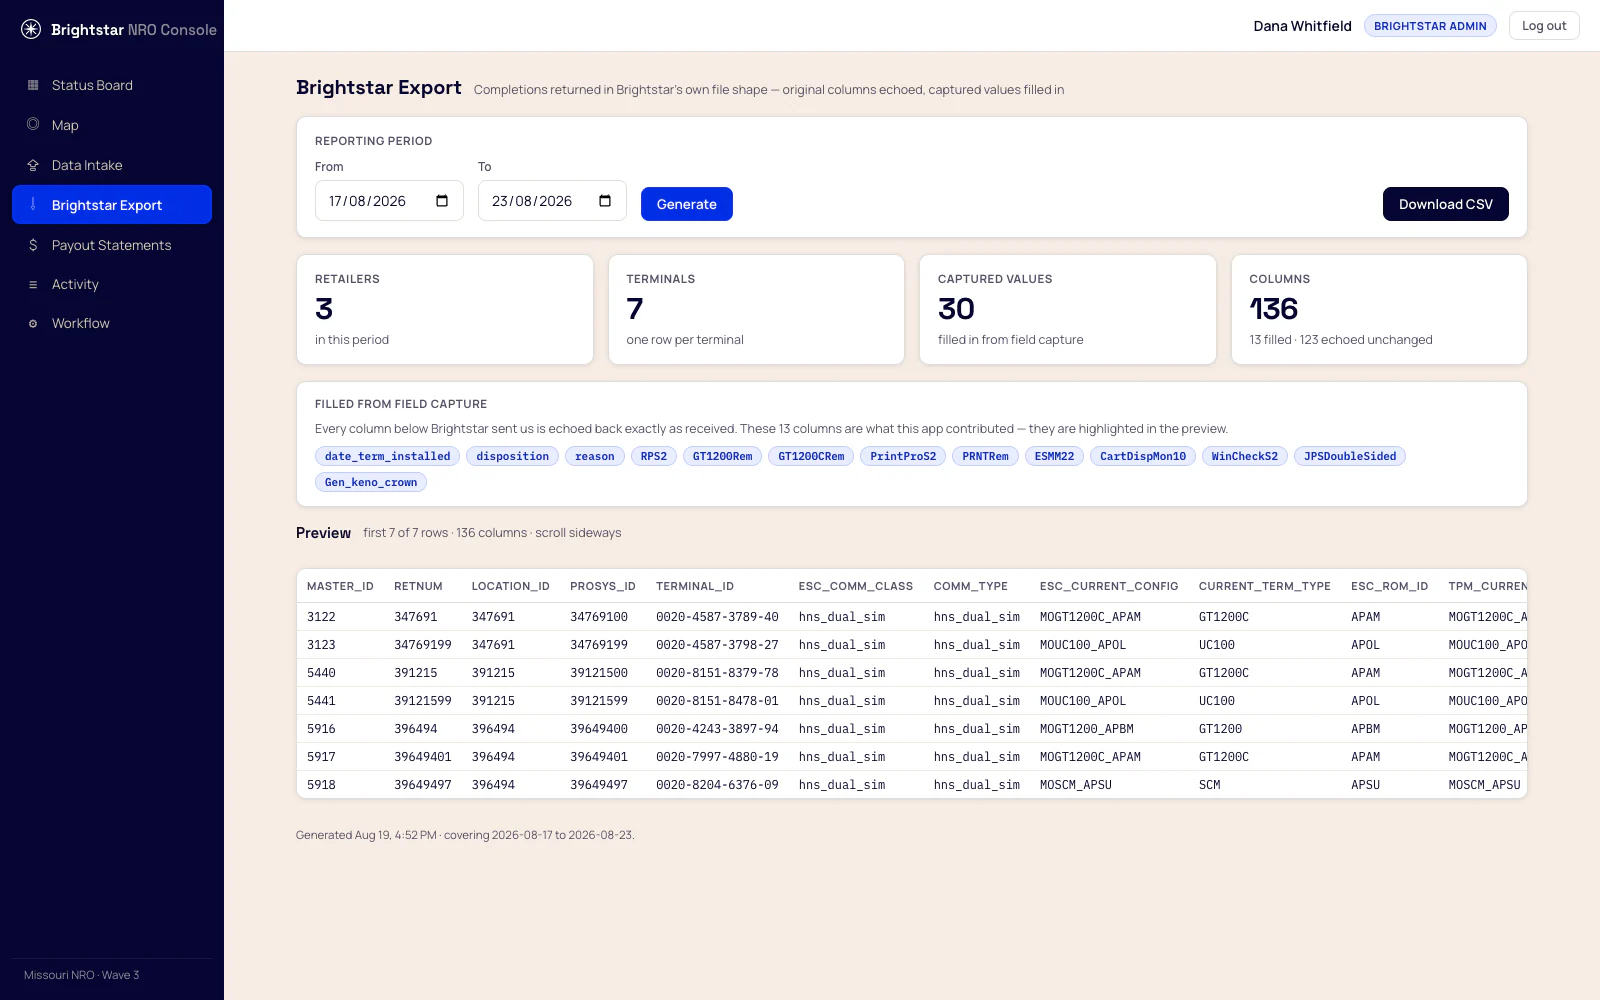Viewport: 1600px width, 1000px height.
Task: Click the disposition column chip
Action: coord(513,456)
